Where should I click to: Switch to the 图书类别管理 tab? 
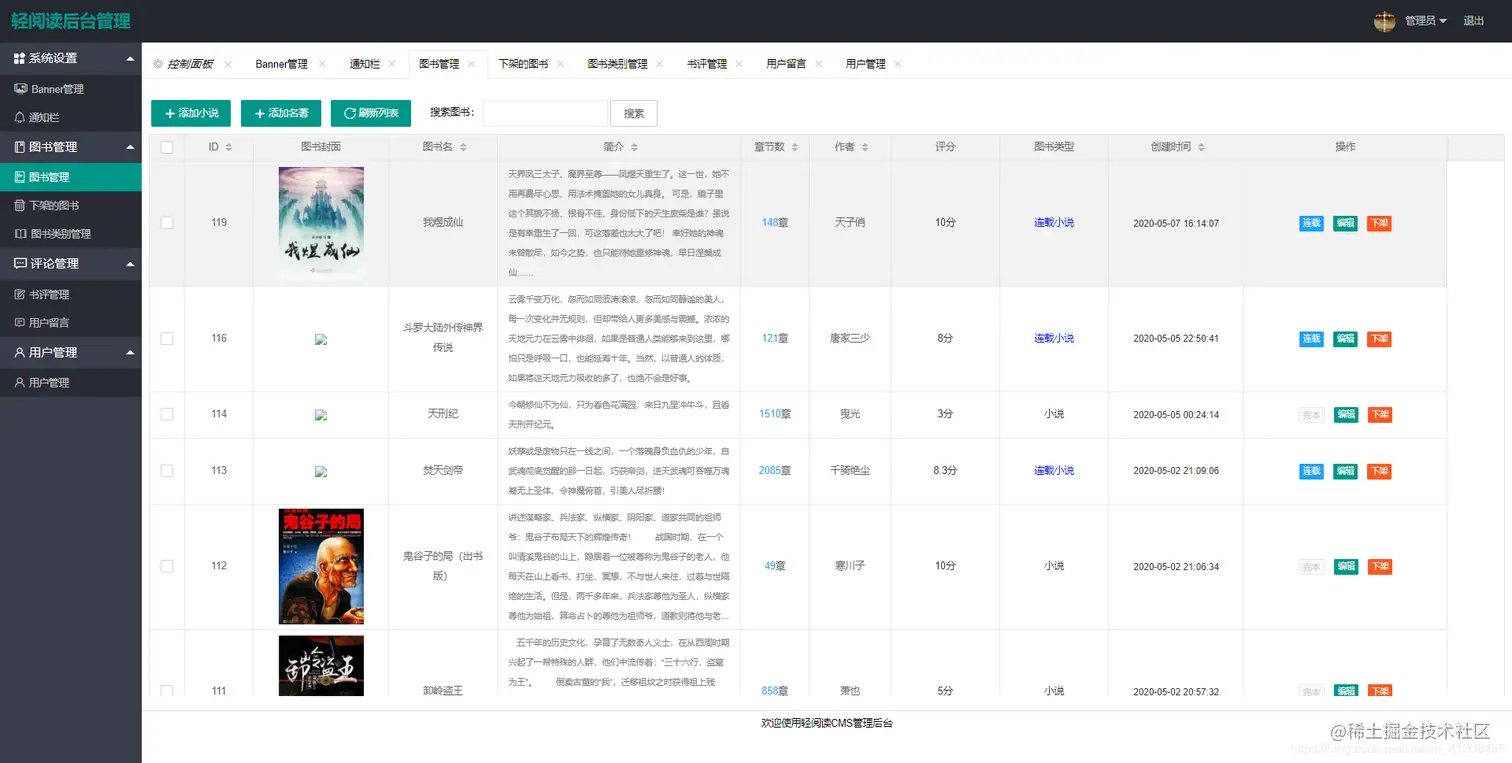pos(617,64)
